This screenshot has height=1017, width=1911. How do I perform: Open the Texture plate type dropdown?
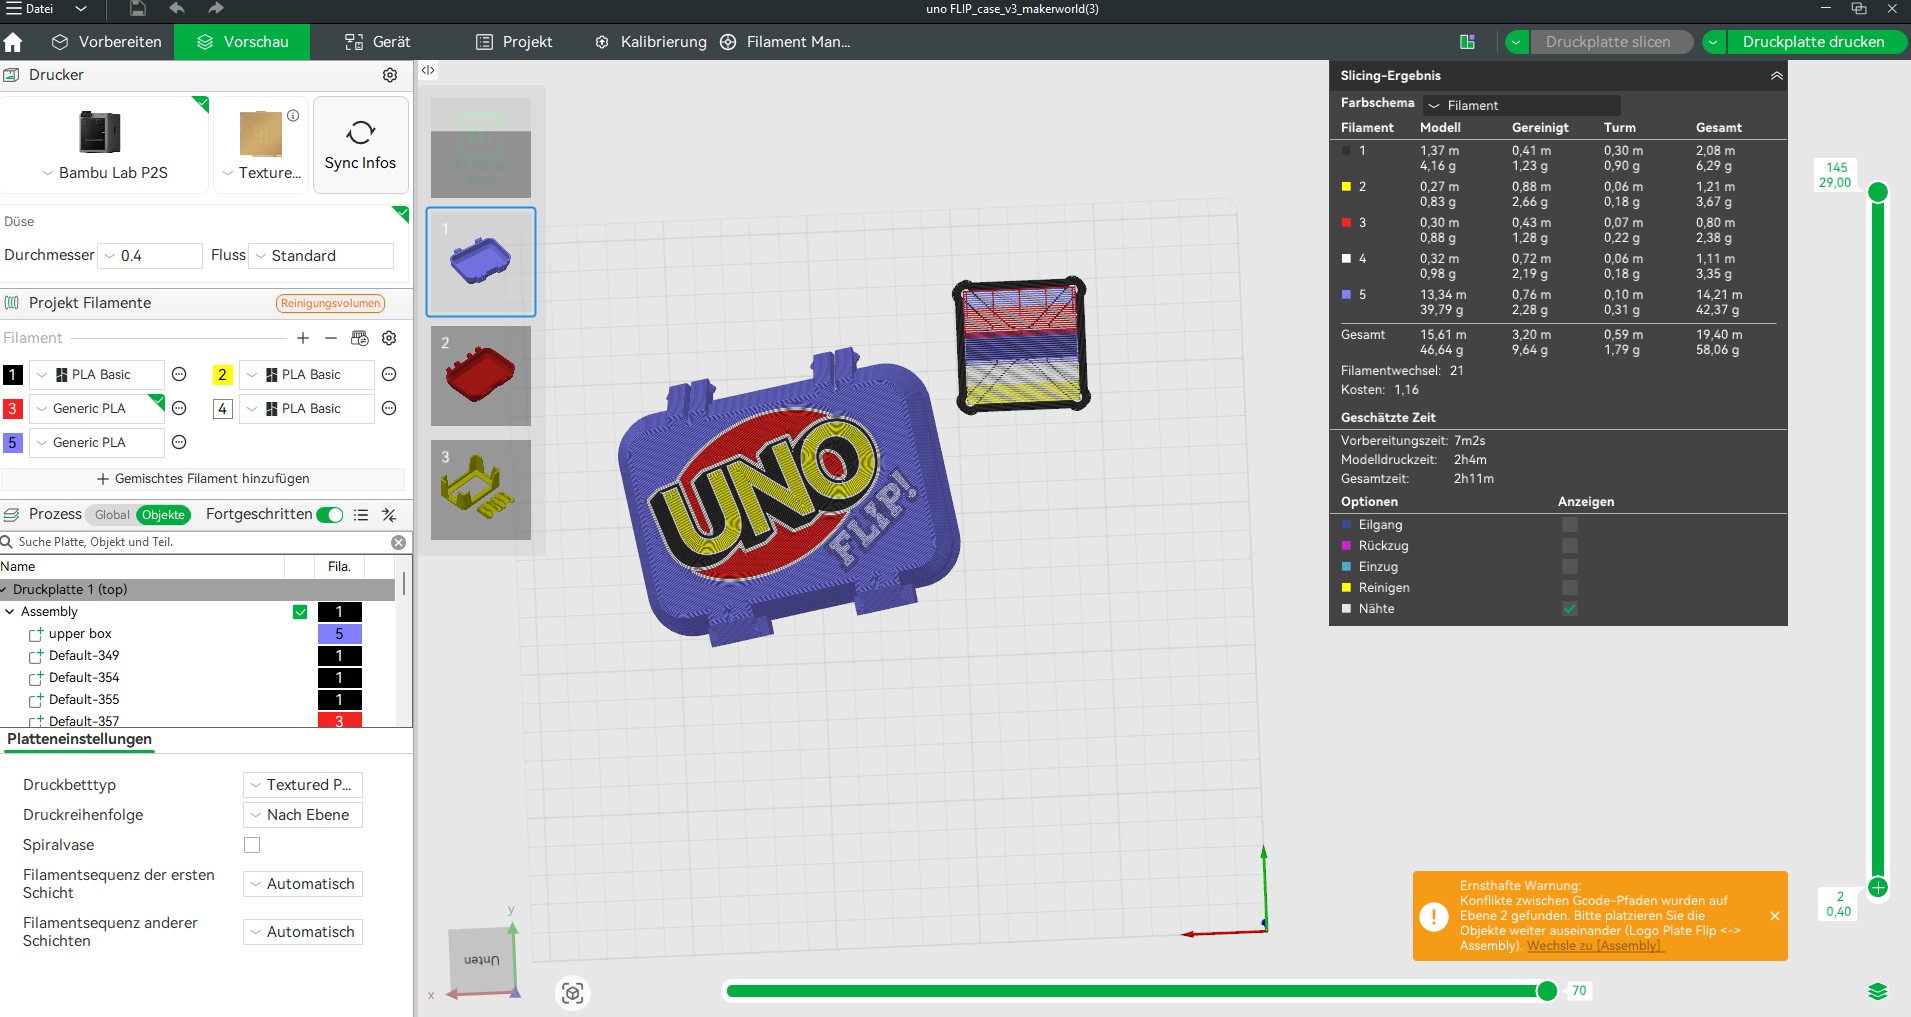(x=261, y=173)
